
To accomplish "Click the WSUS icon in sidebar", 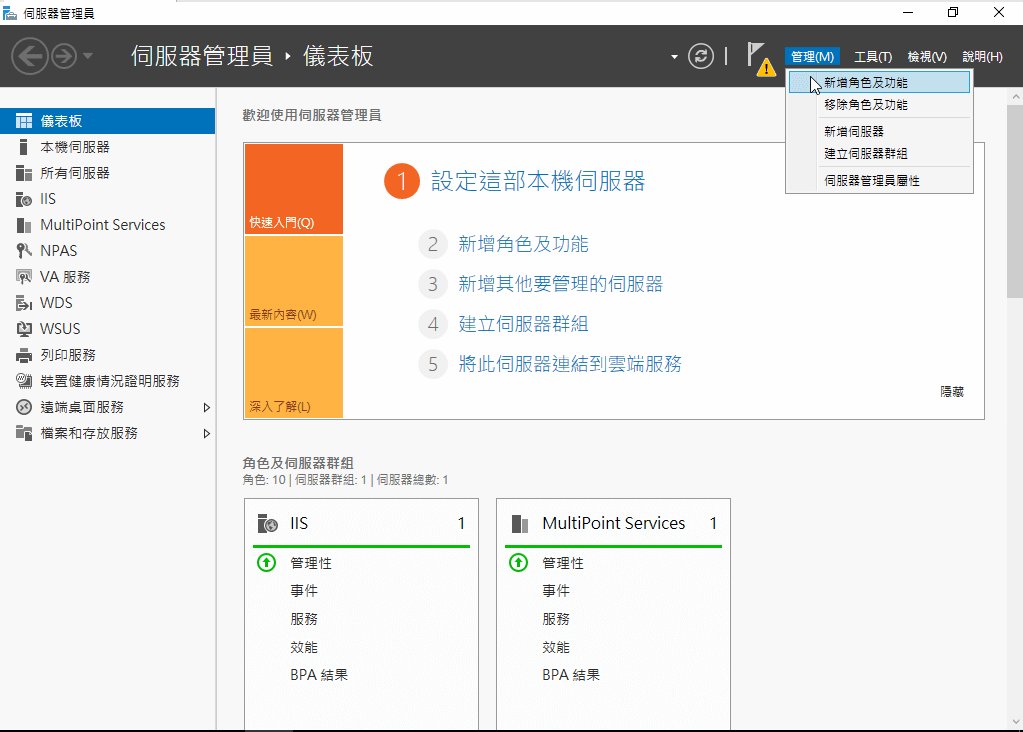I will coord(24,329).
